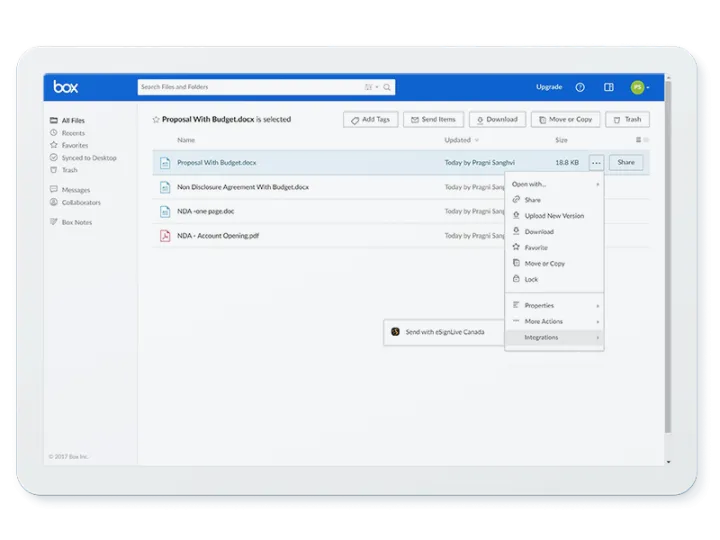
Task: Open Favorites in sidebar
Action: [x=69, y=145]
